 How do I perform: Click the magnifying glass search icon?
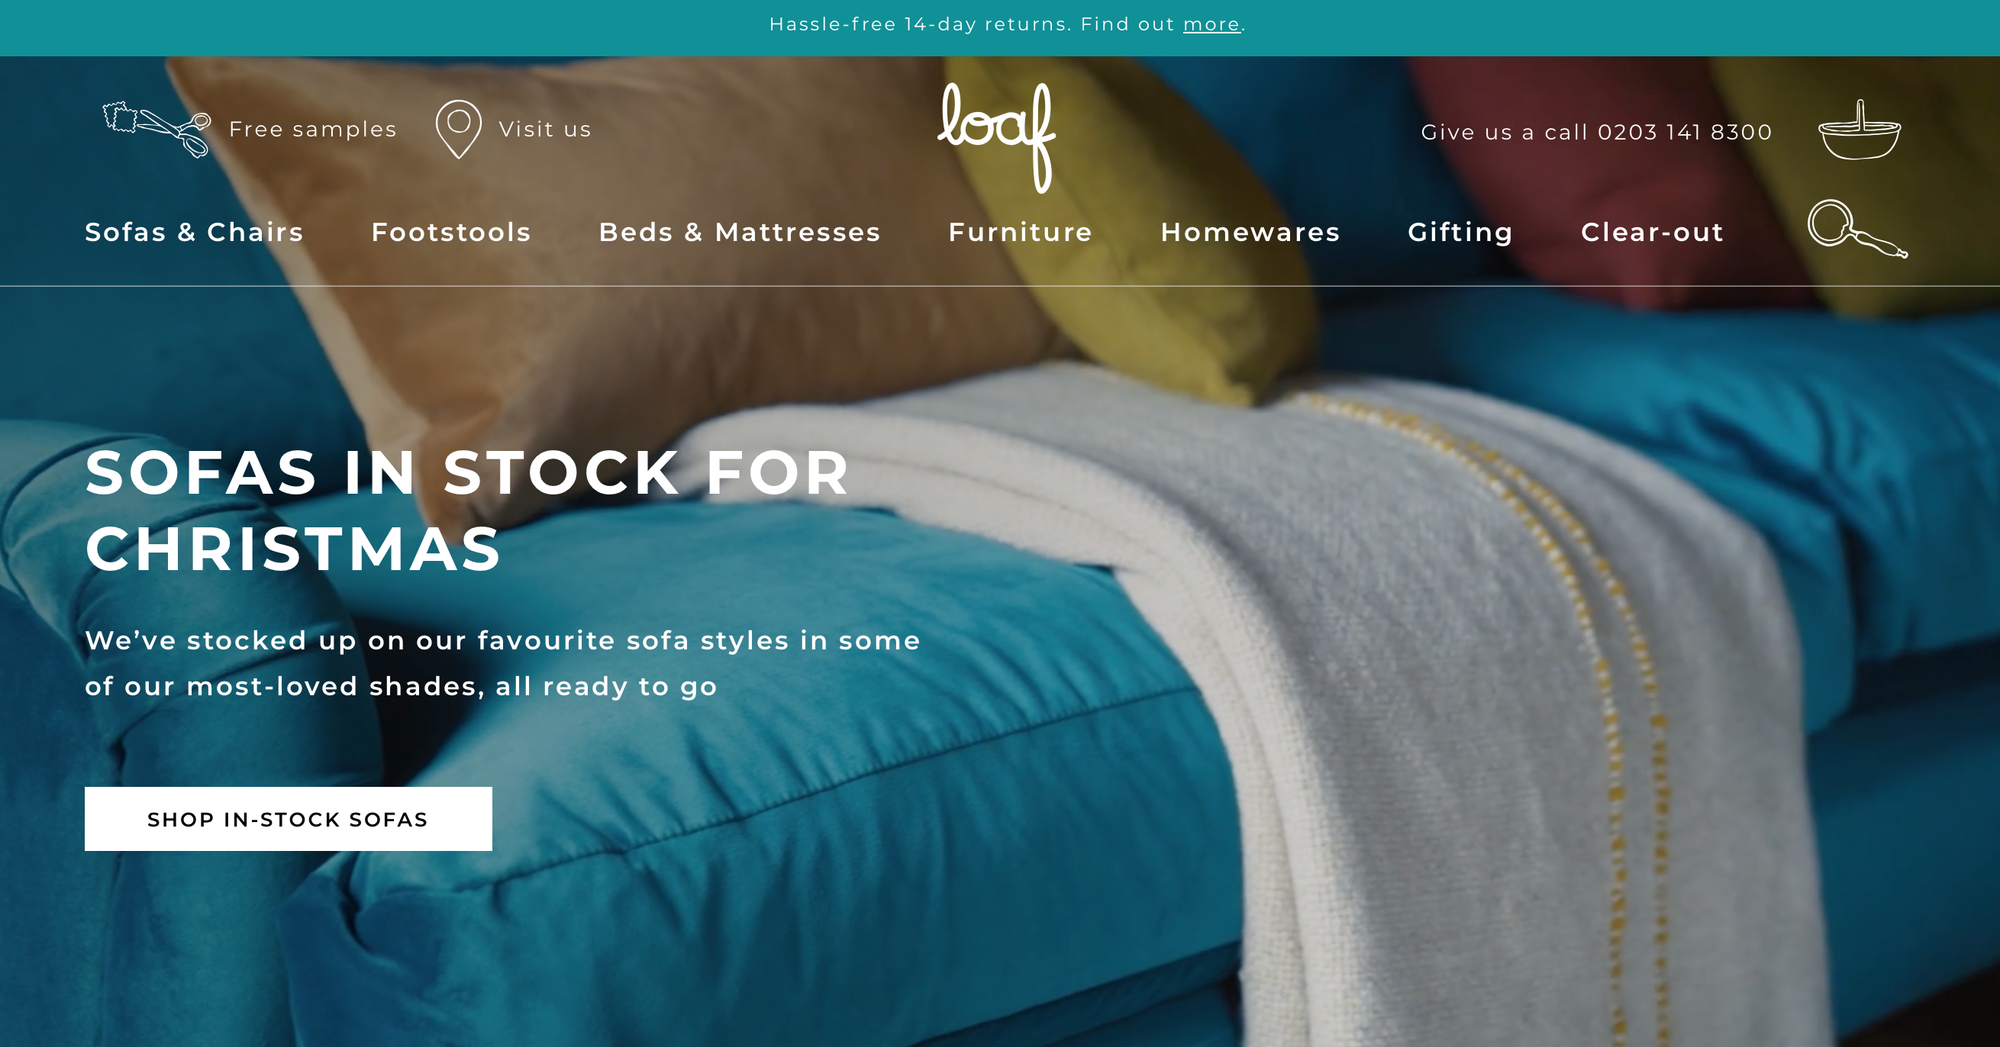[x=1857, y=229]
